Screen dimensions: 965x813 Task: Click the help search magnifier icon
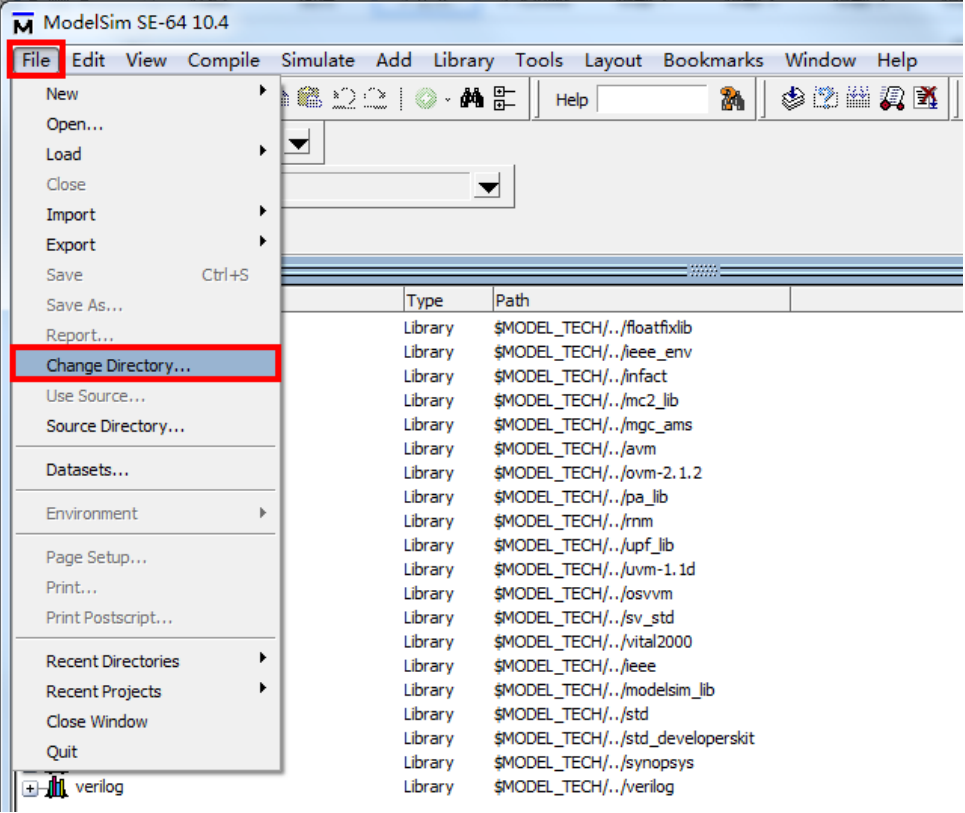[734, 97]
